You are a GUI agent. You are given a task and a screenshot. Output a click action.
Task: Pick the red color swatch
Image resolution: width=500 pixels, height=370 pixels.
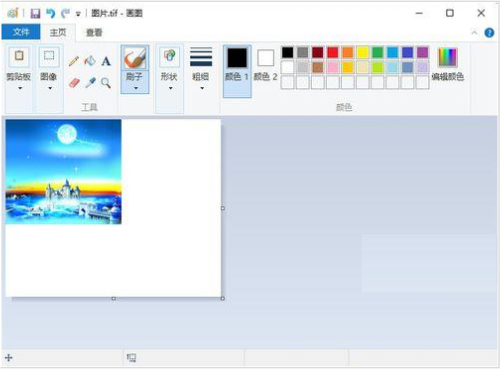tap(333, 53)
